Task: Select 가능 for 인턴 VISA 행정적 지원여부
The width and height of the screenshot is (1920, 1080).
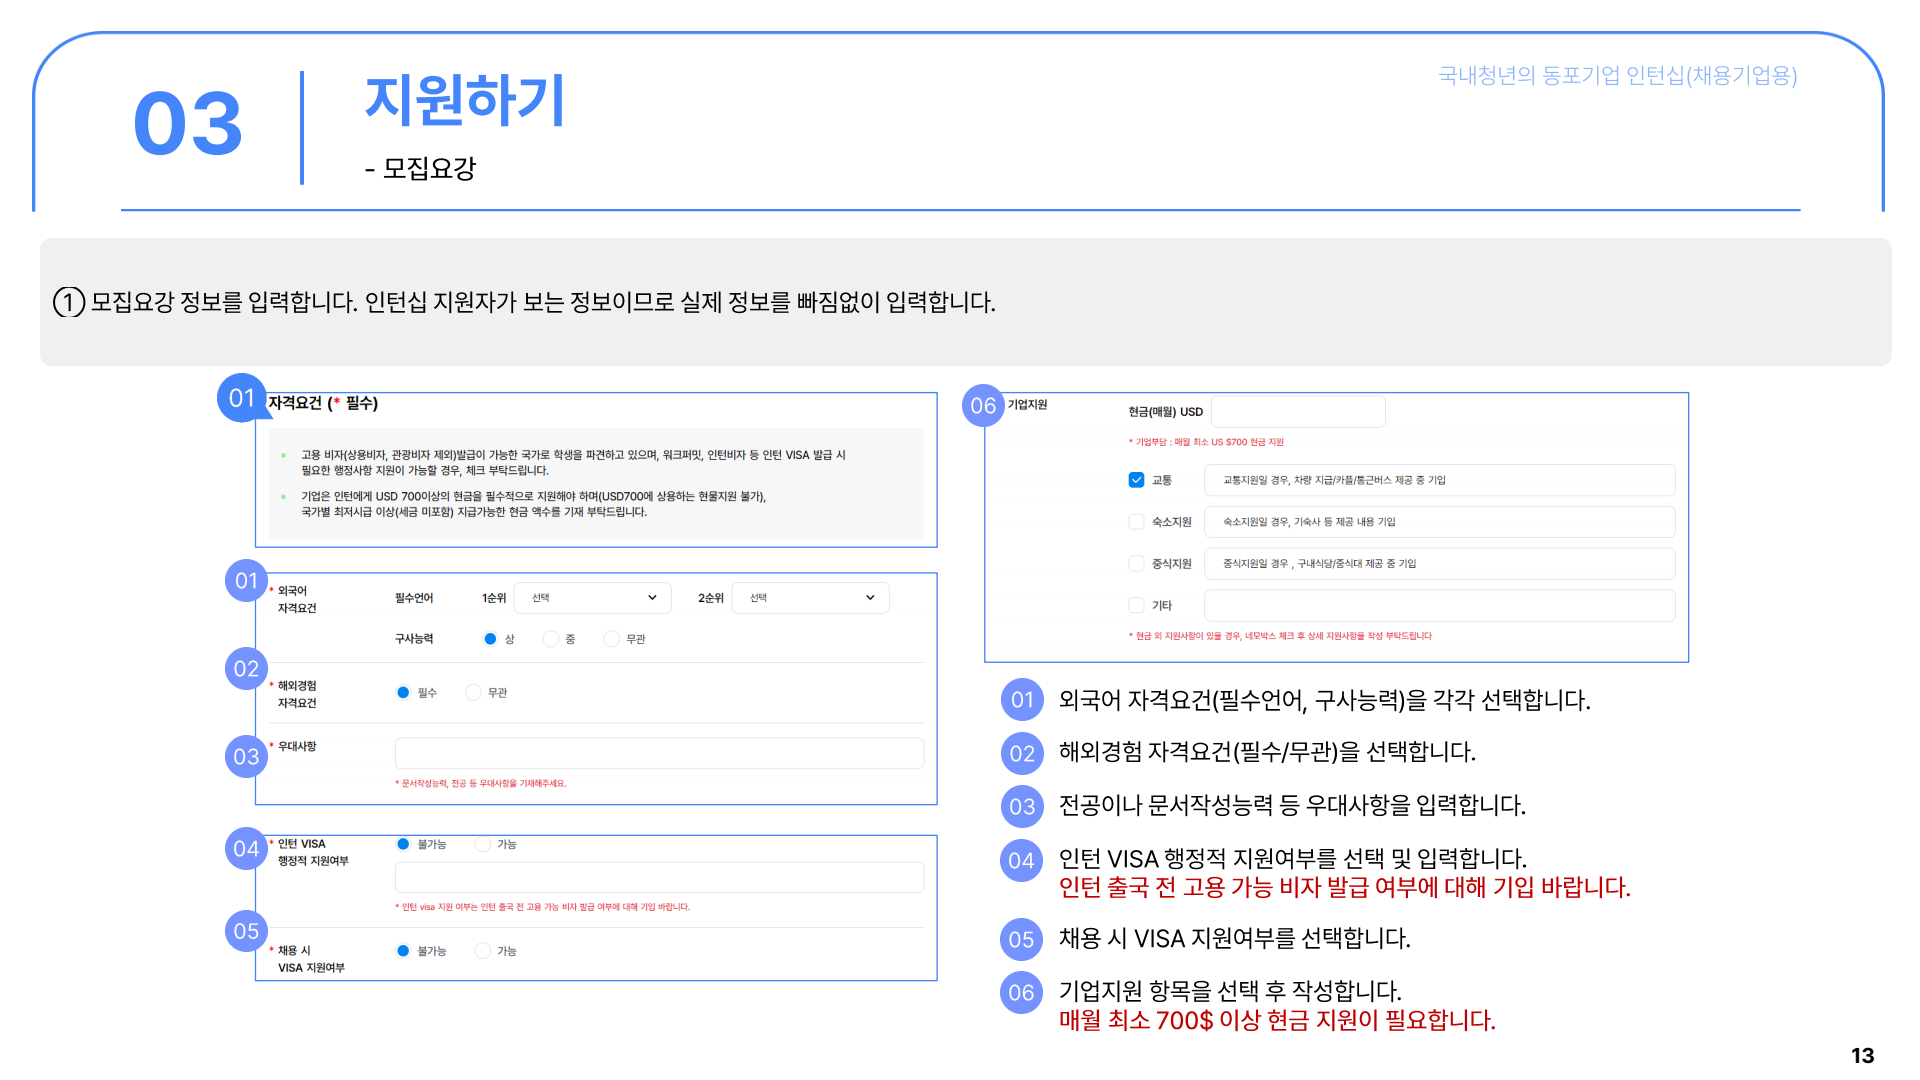Action: point(483,844)
